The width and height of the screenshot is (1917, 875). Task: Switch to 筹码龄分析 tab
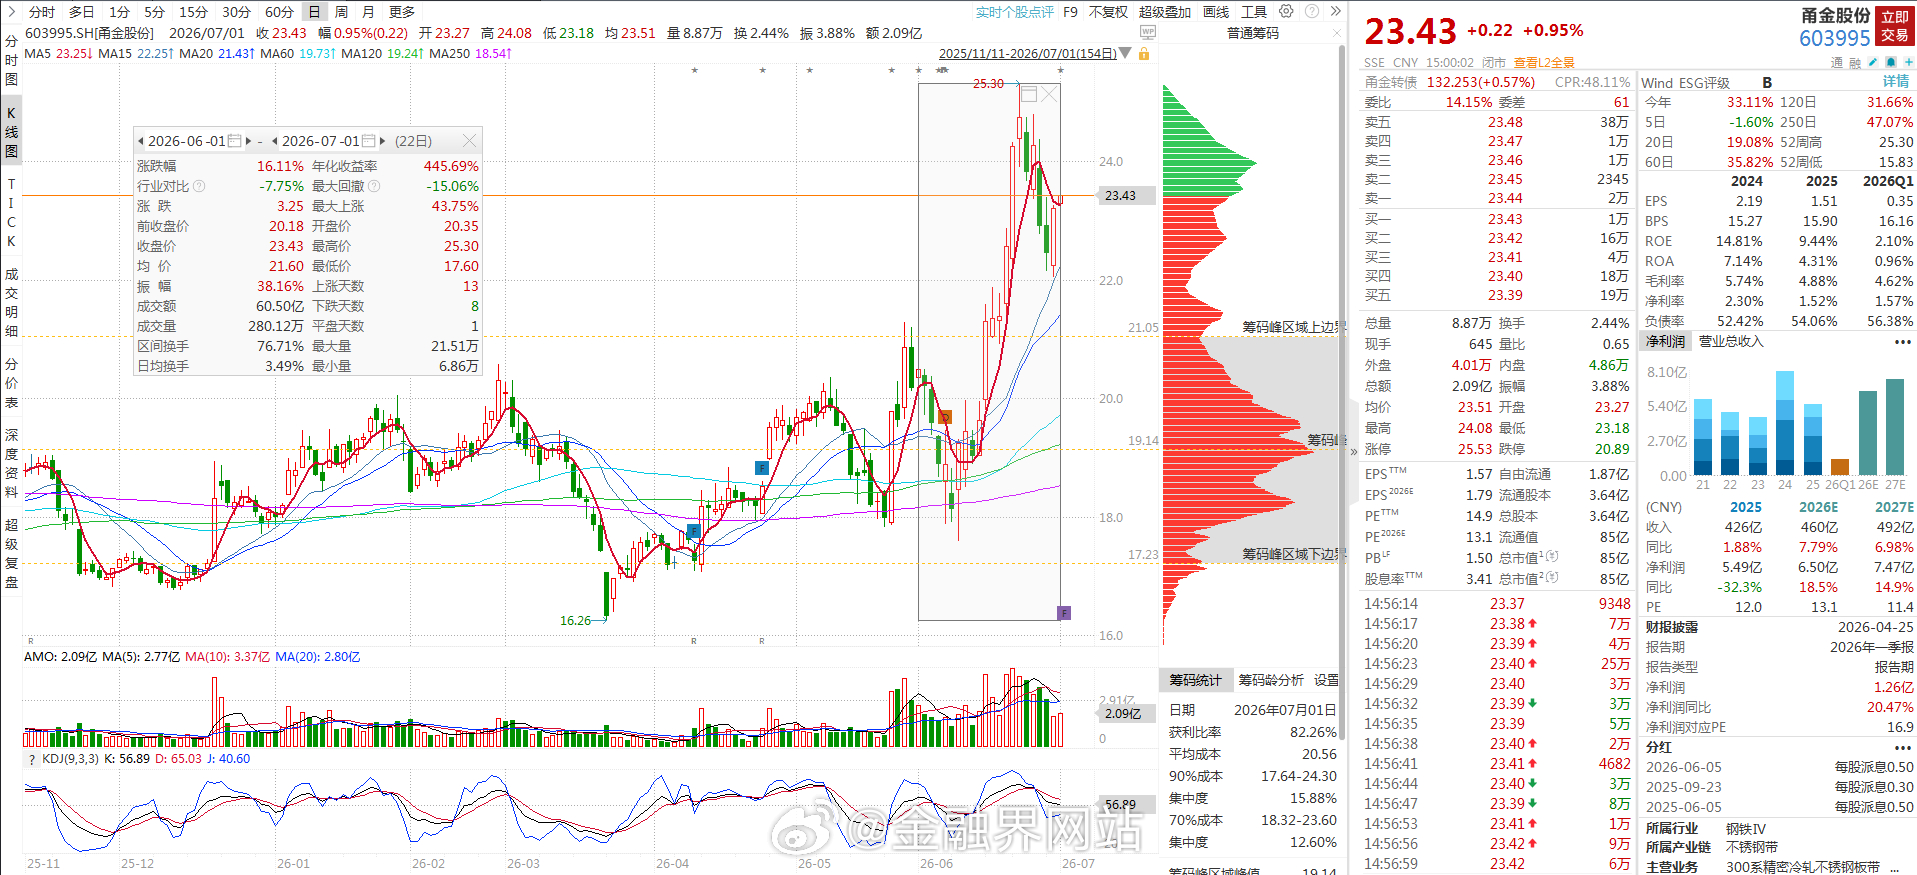[x=1271, y=680]
